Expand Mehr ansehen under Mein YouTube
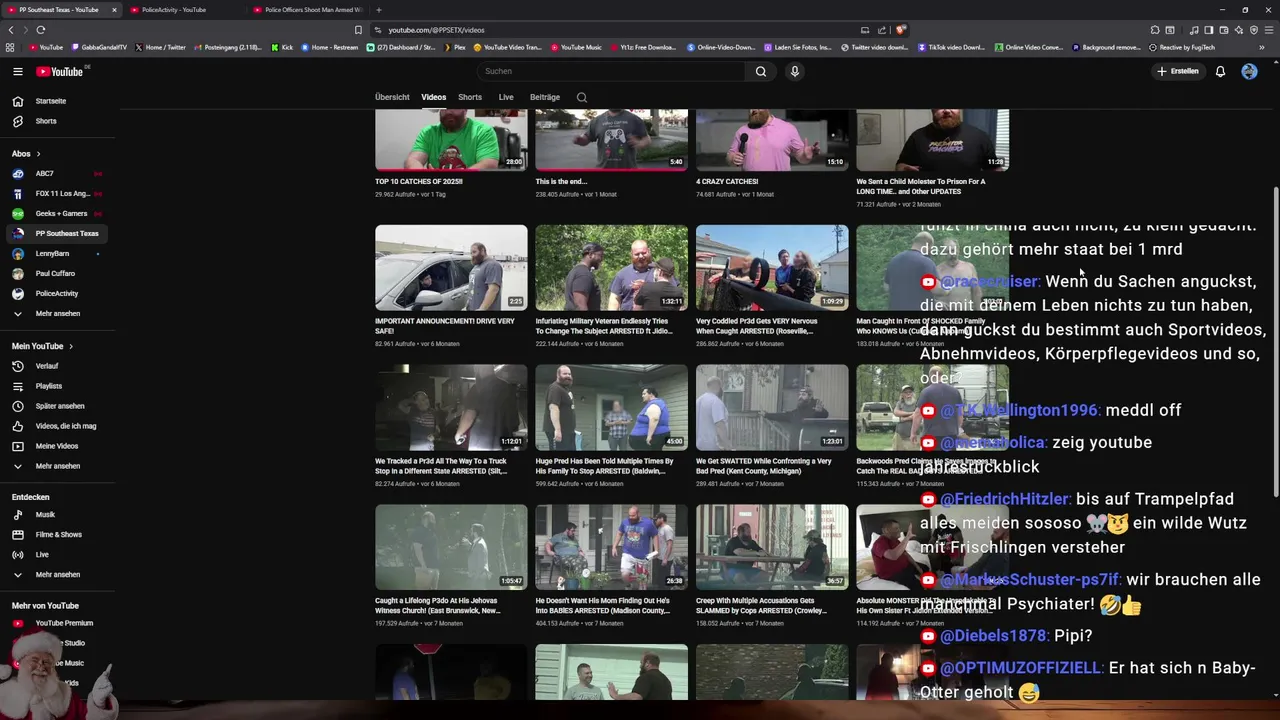This screenshot has height=720, width=1280. coord(60,466)
